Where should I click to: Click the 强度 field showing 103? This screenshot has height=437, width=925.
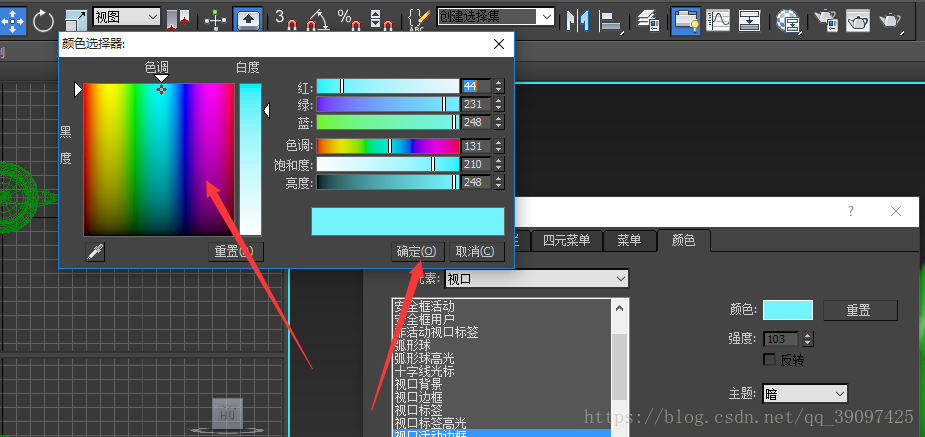click(782, 339)
